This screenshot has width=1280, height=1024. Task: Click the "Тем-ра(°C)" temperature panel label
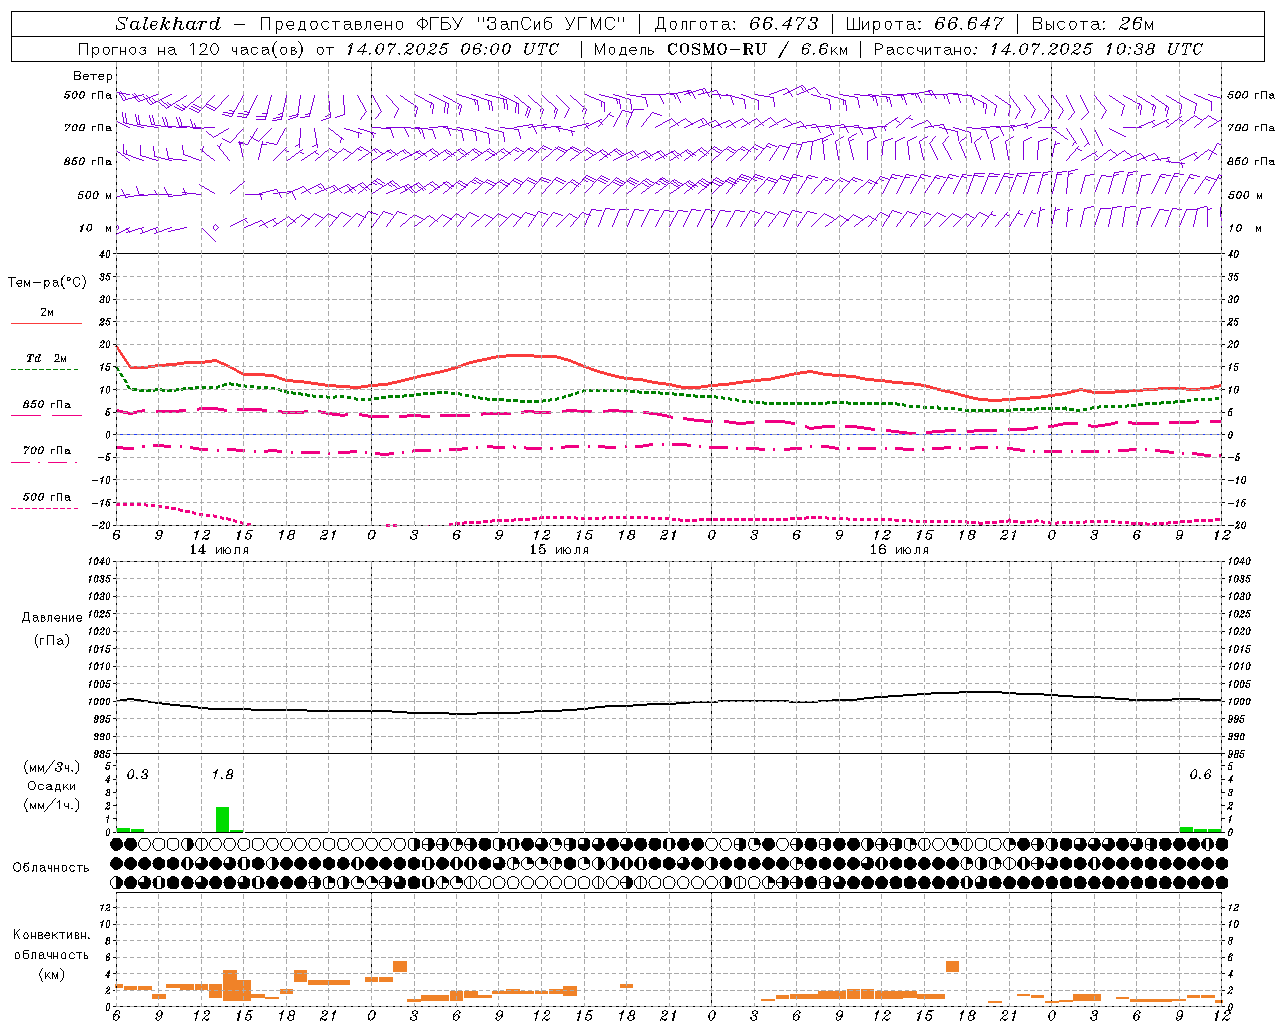pyautogui.click(x=47, y=283)
